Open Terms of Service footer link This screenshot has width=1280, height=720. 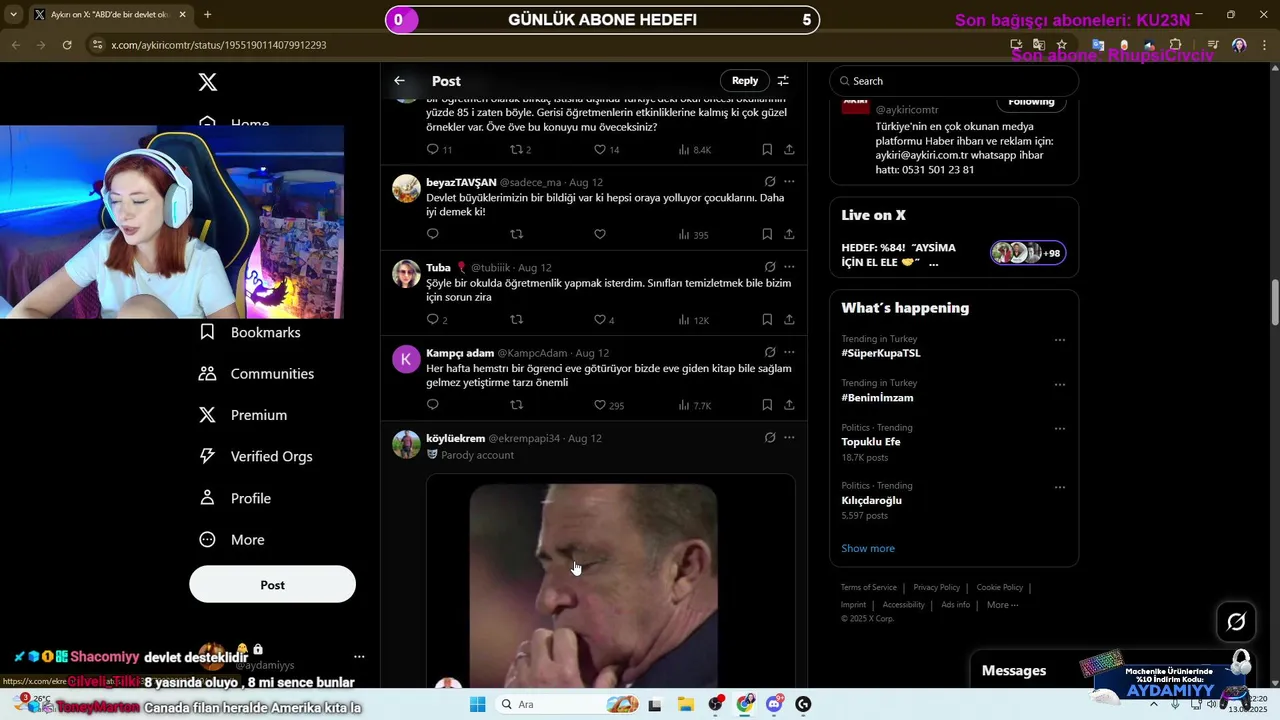click(868, 588)
